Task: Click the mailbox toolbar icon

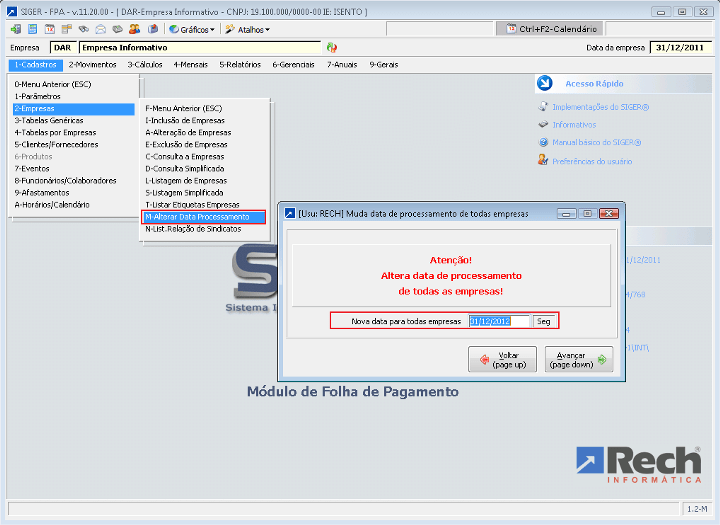Action: point(153,29)
